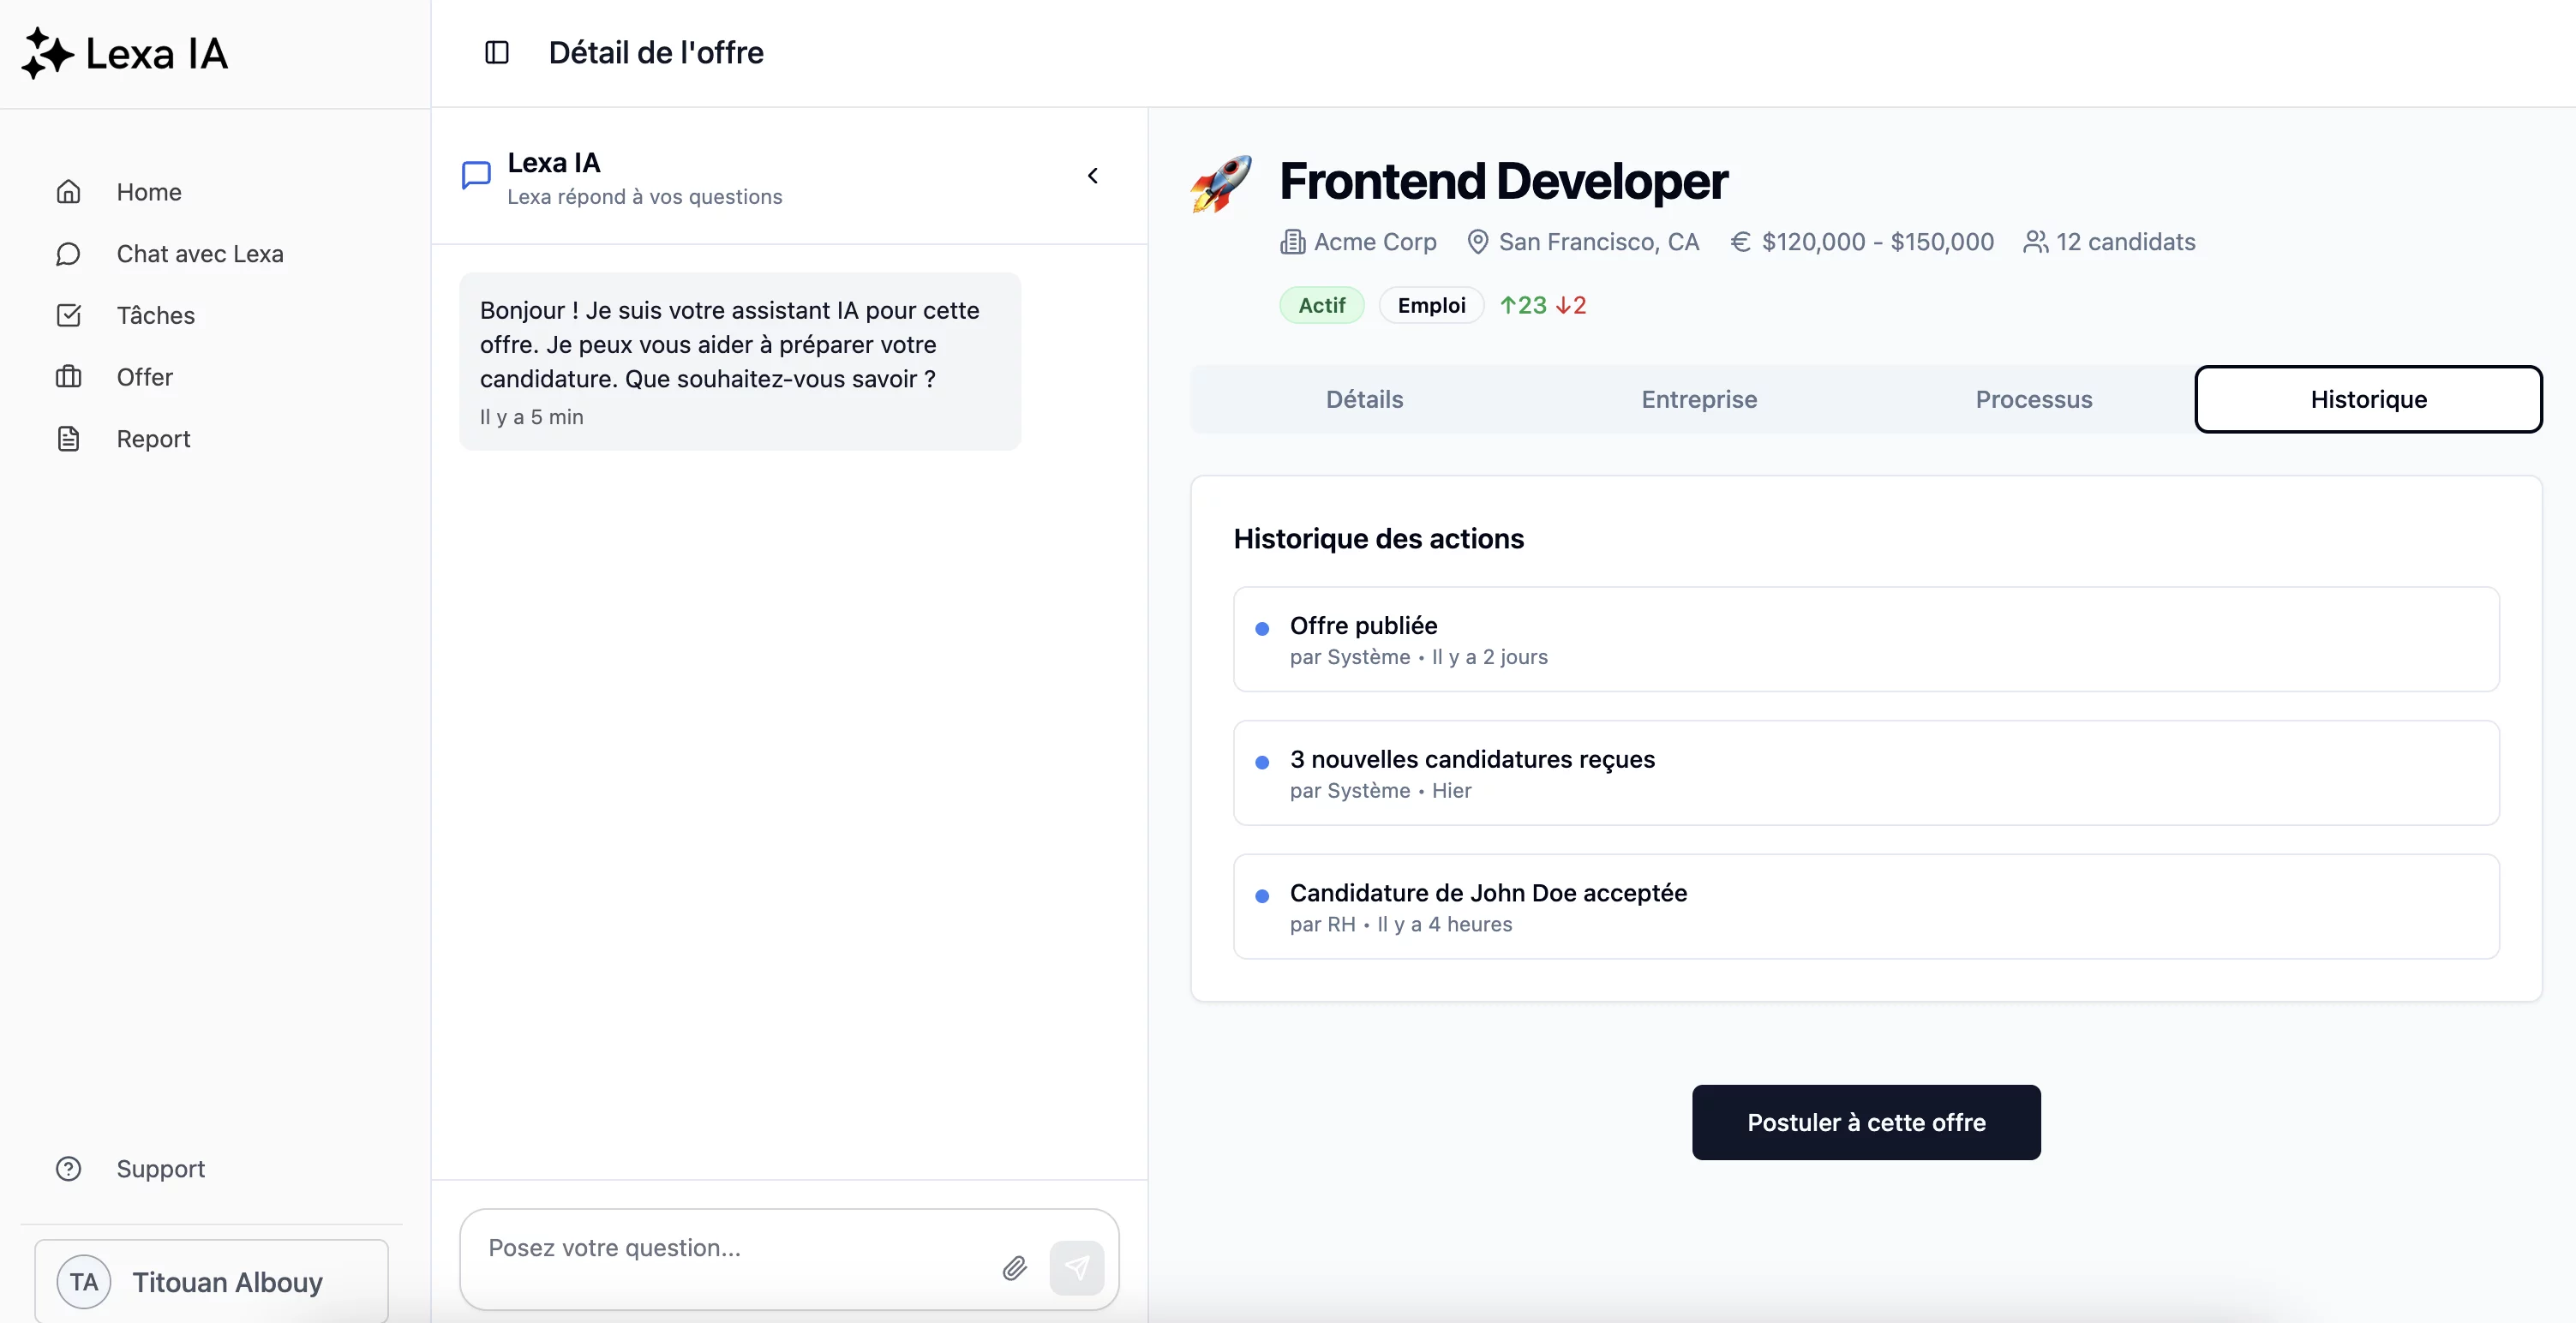Screen dimensions: 2576x1323
Task: Click the Report document icon
Action: (68, 439)
